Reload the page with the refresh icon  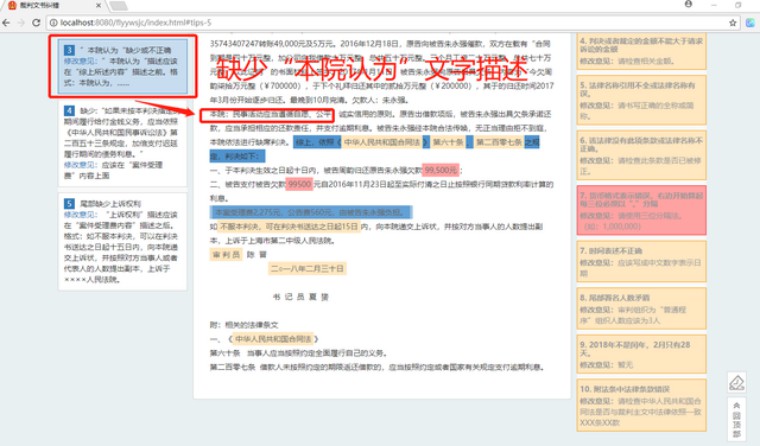tap(36, 22)
